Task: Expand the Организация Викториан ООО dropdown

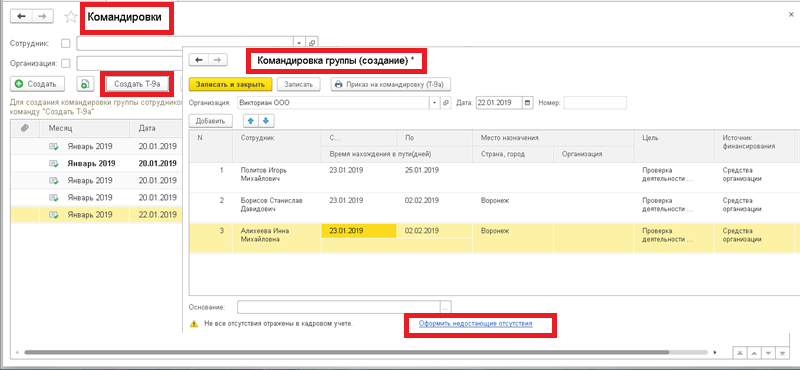Action: click(x=435, y=103)
